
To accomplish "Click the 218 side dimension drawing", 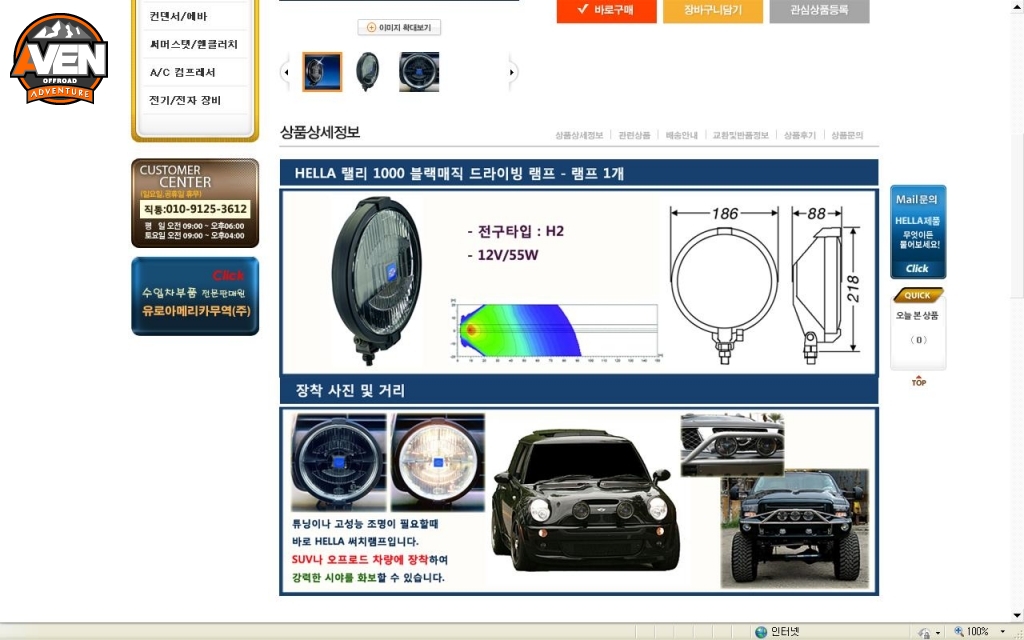I will click(826, 285).
